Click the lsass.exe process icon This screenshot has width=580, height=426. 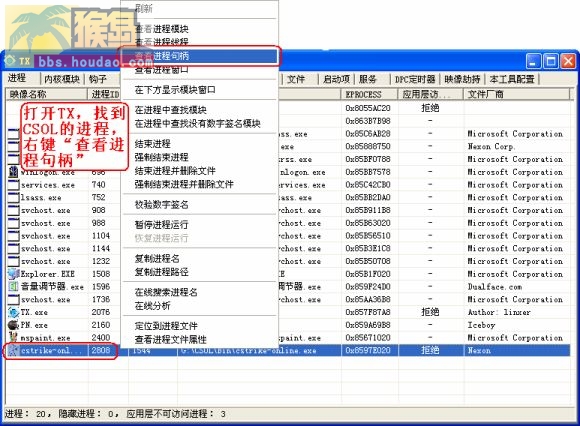click(x=13, y=197)
